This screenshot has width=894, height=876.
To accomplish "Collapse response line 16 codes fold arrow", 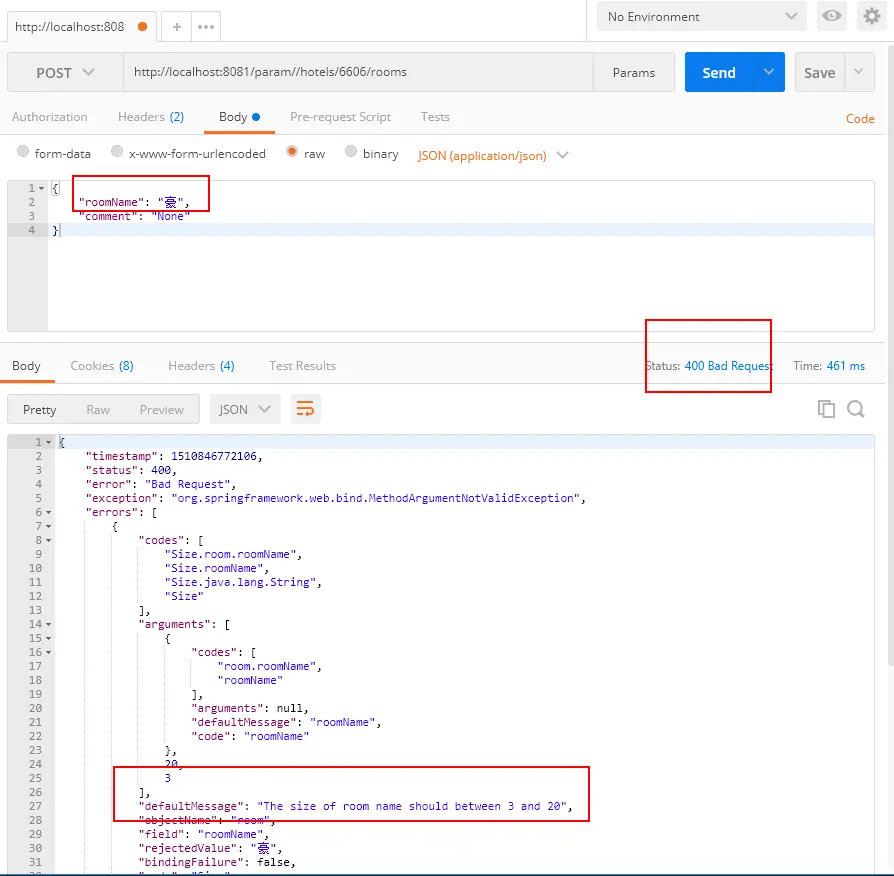I will coord(48,652).
